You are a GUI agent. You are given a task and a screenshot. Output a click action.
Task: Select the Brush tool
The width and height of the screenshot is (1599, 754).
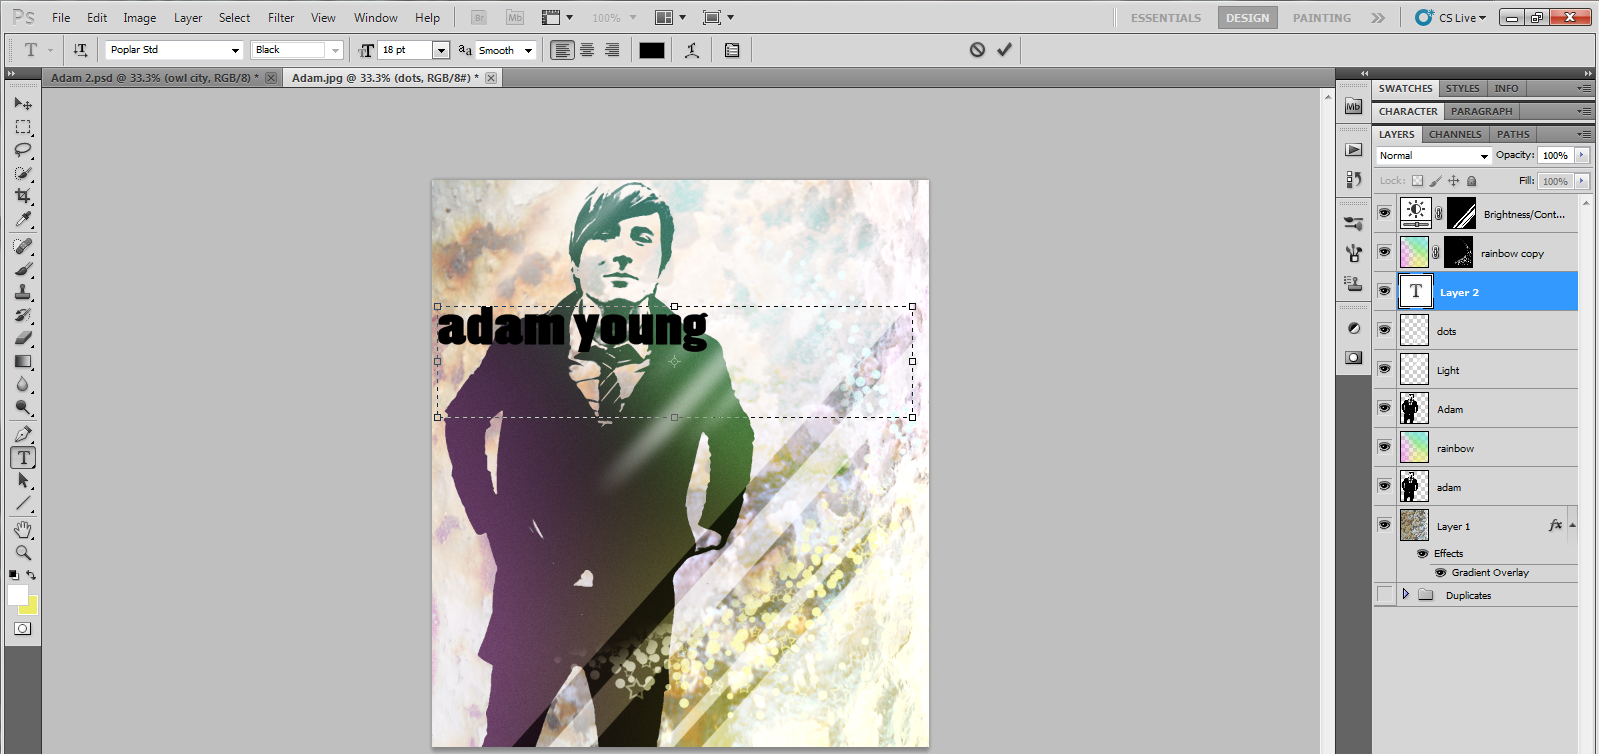click(x=23, y=269)
